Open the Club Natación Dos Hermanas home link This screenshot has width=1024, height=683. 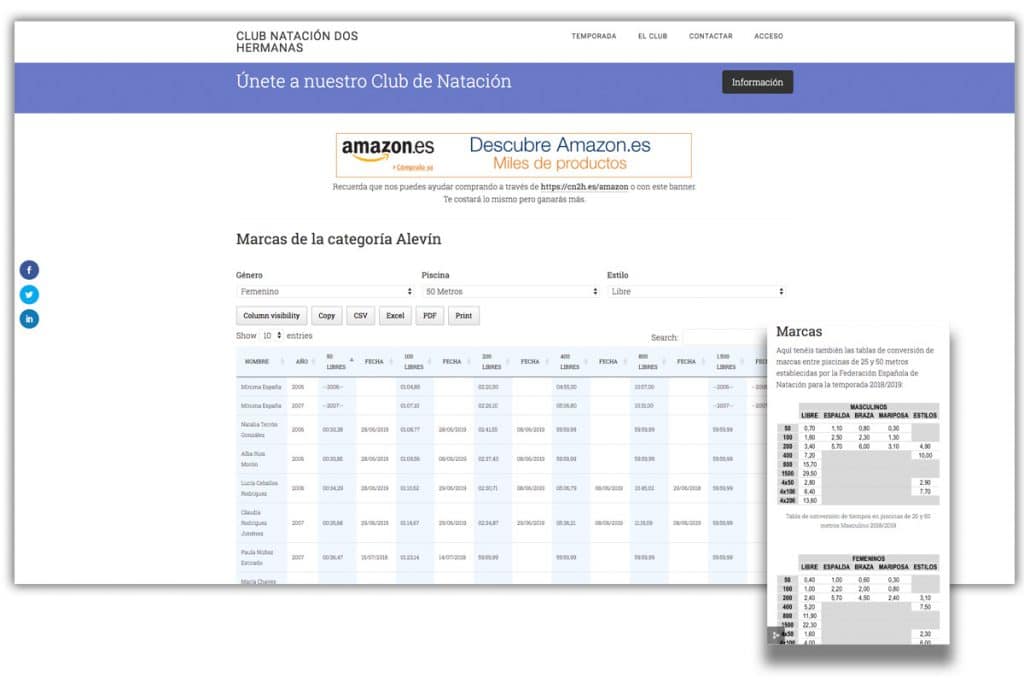[297, 42]
